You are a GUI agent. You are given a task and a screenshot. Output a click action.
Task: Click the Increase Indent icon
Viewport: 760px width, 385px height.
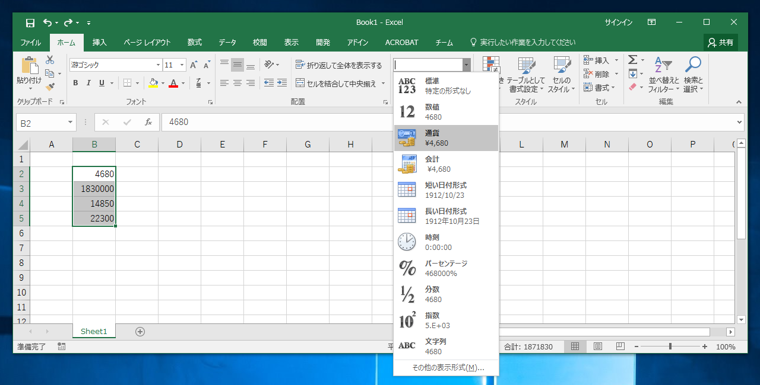(282, 83)
